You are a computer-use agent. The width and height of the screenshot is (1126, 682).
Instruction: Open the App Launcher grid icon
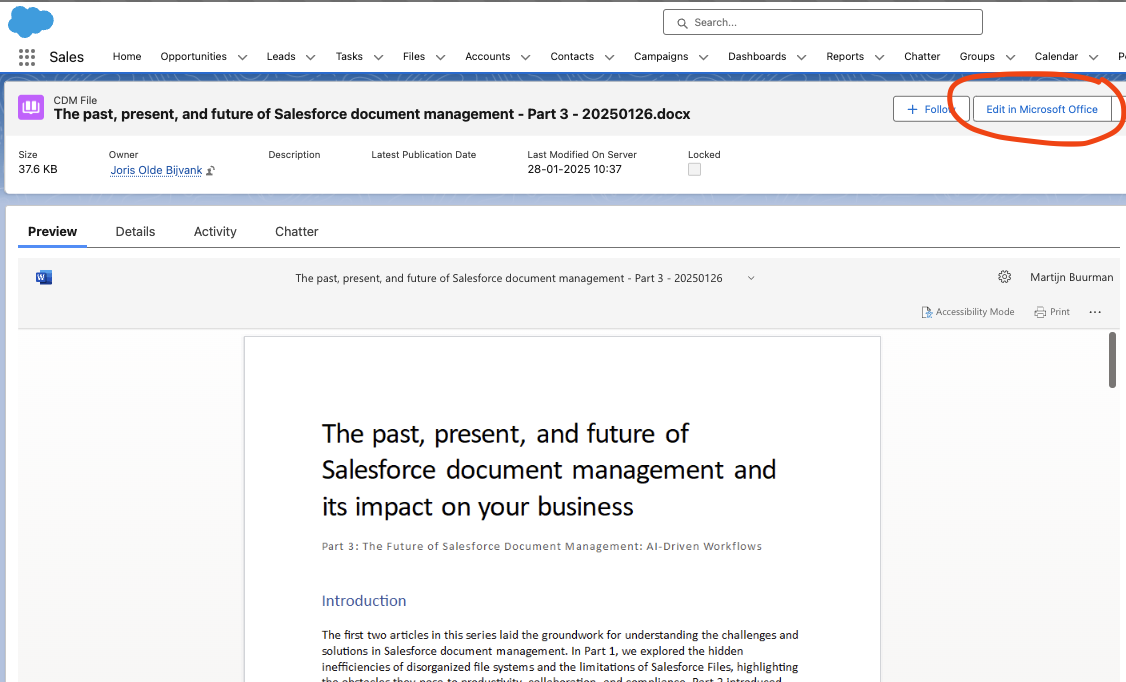click(27, 57)
